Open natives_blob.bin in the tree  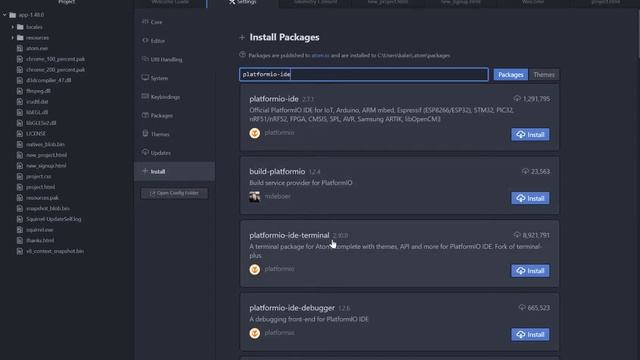click(45, 144)
